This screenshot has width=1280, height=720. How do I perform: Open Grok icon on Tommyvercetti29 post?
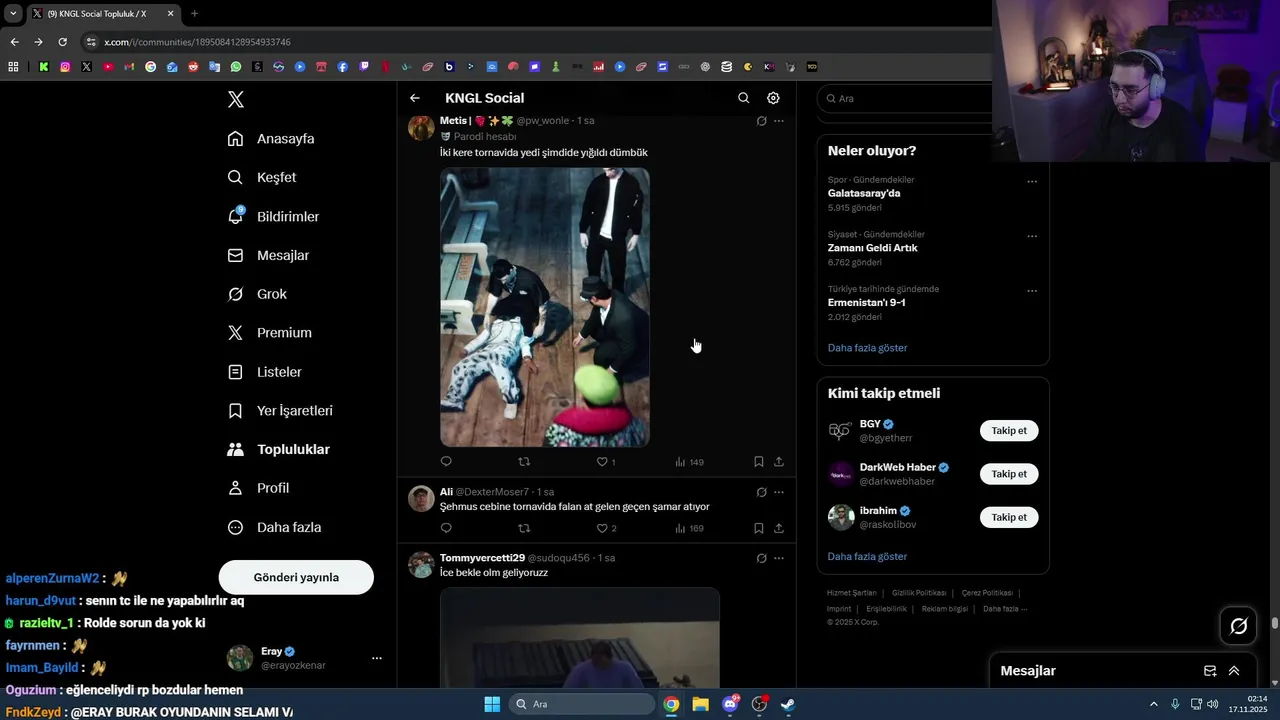pos(761,558)
